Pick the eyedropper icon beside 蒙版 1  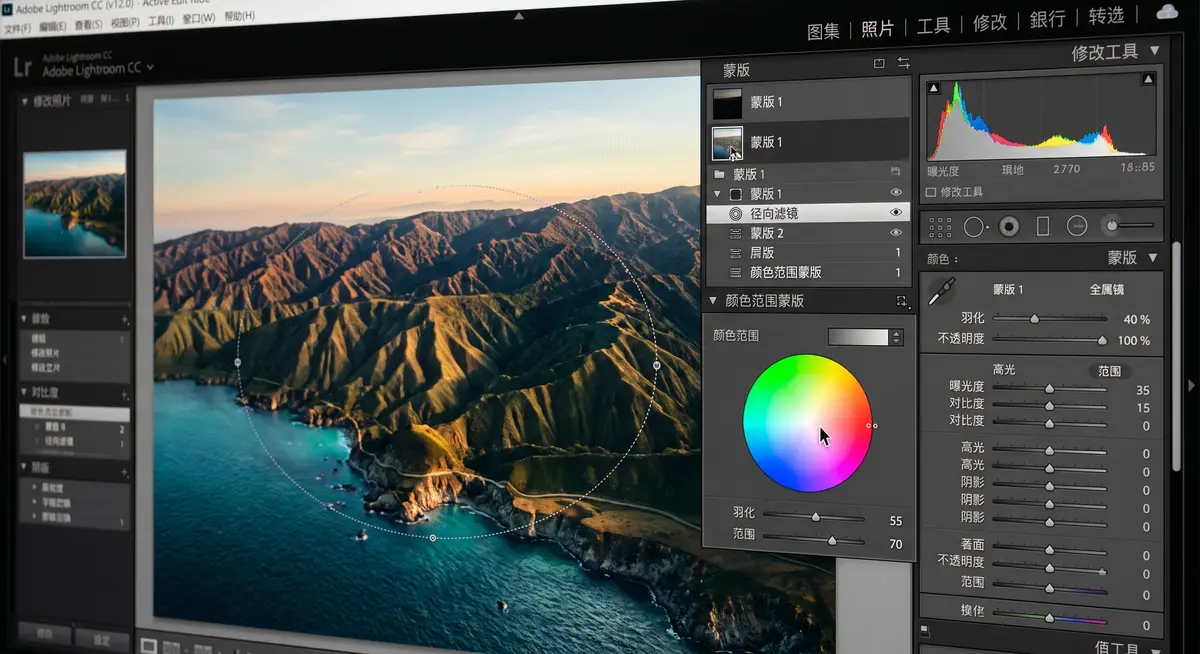(x=941, y=291)
